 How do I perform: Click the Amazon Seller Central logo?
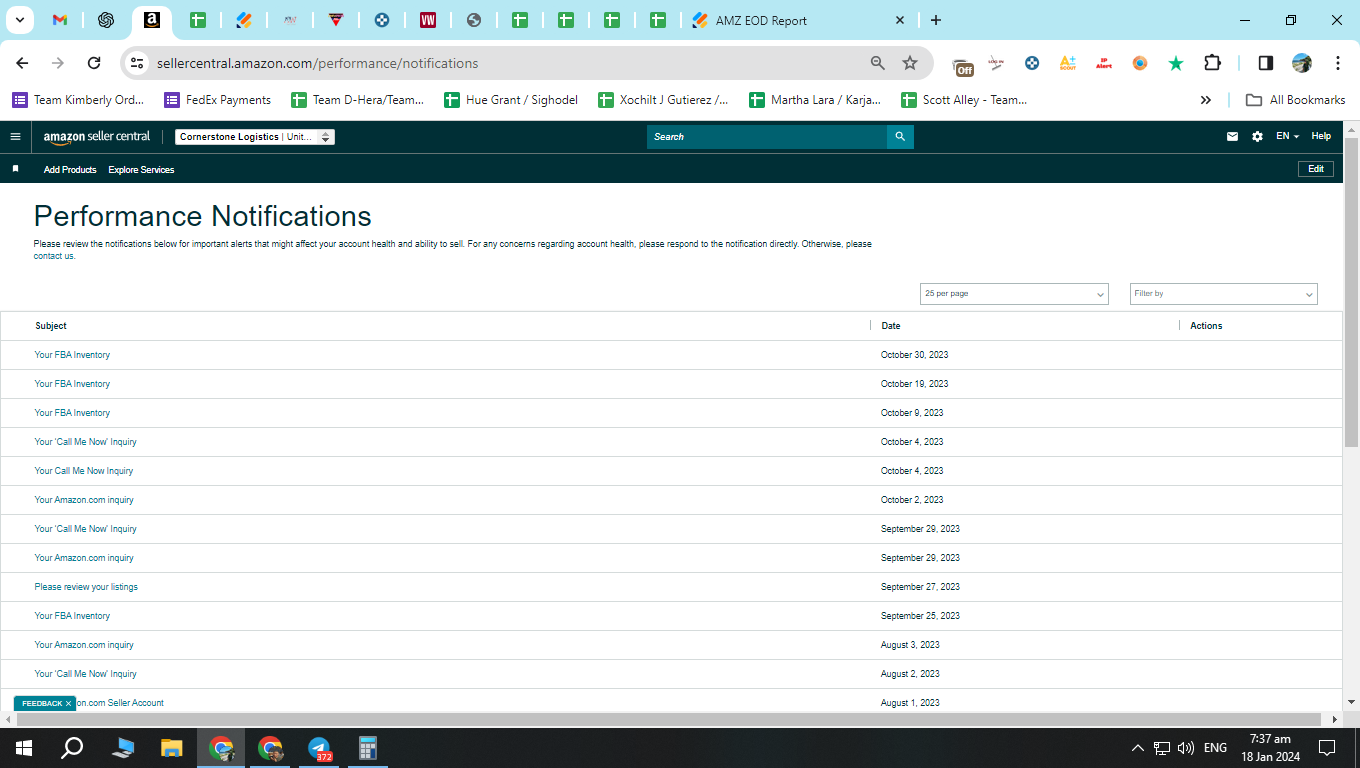tap(97, 137)
